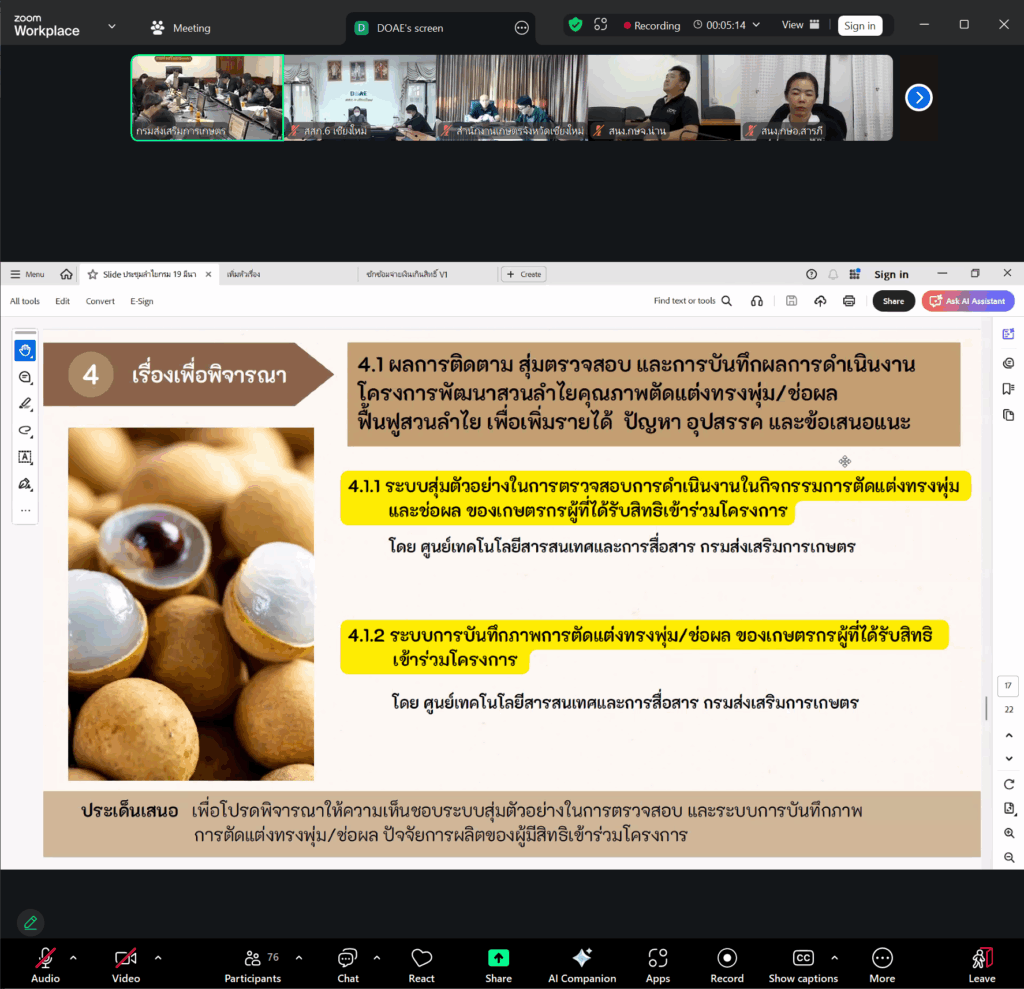Expand the Audio options arrow
The width and height of the screenshot is (1024, 989).
point(73,958)
